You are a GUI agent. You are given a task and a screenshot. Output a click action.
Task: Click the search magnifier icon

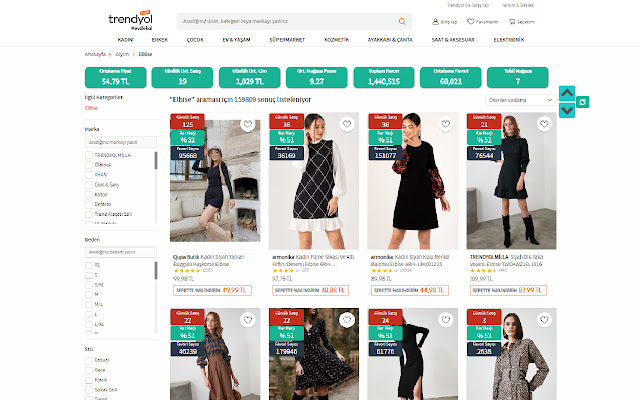click(402, 20)
